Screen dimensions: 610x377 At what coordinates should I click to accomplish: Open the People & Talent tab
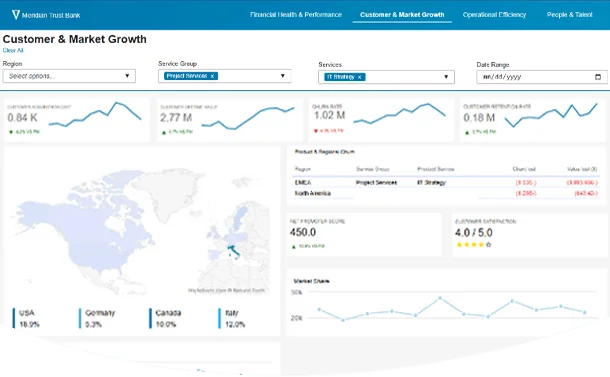click(x=570, y=15)
